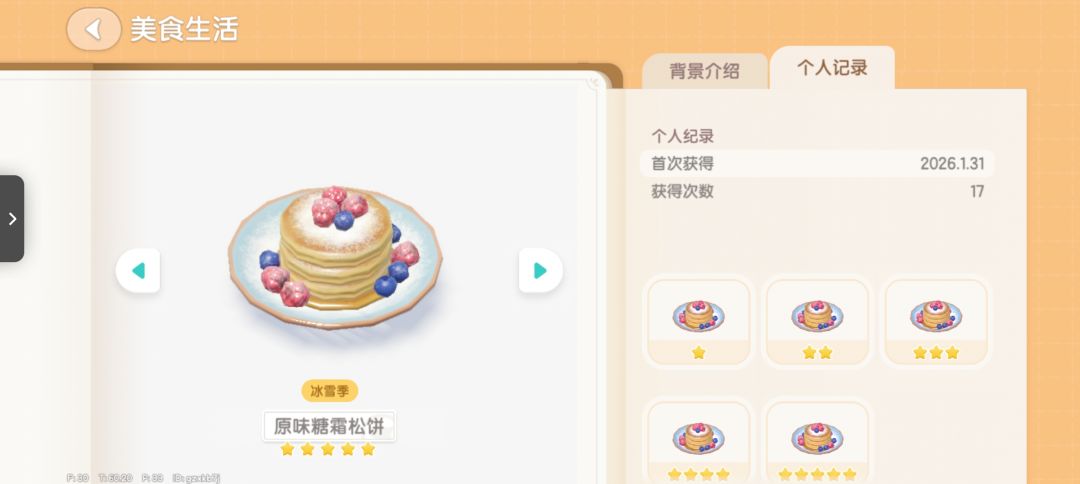
Task: Show next dish with right teal arrow
Action: point(540,271)
